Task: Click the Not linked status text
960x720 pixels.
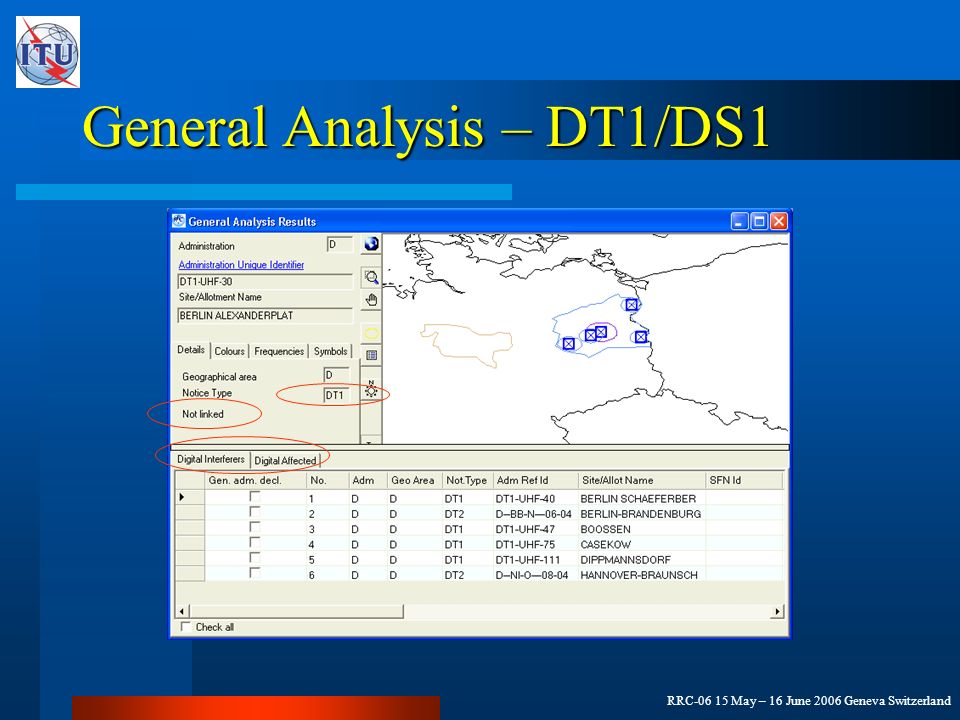Action: (x=203, y=414)
